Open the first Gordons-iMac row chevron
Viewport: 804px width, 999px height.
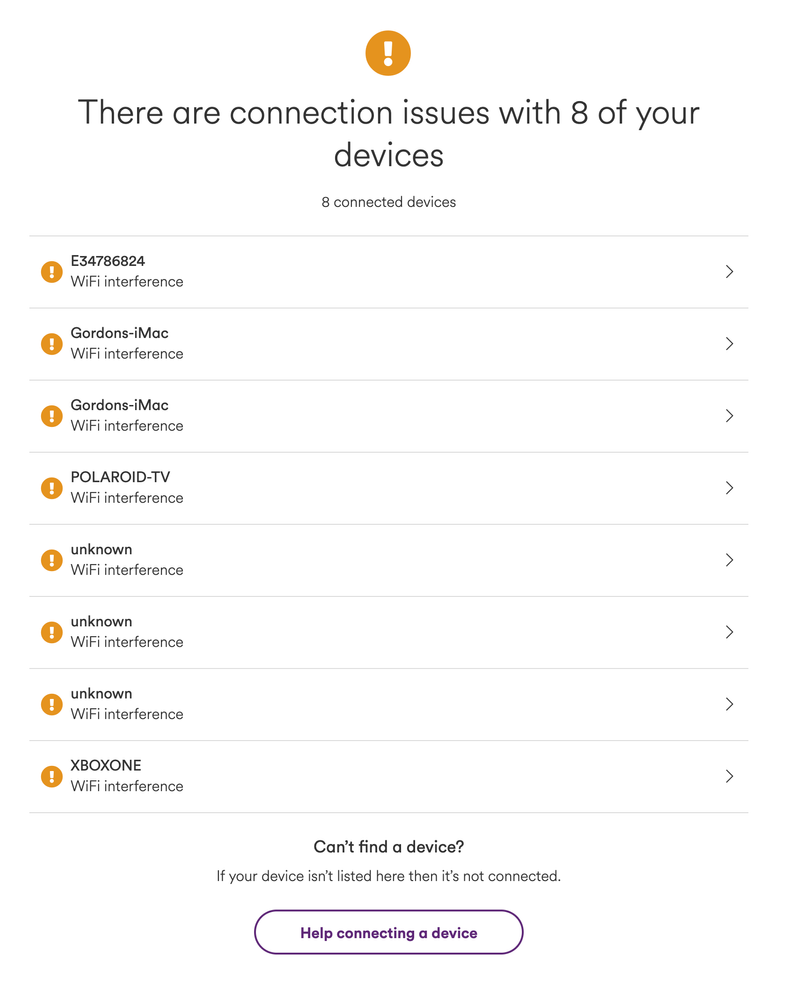(729, 344)
